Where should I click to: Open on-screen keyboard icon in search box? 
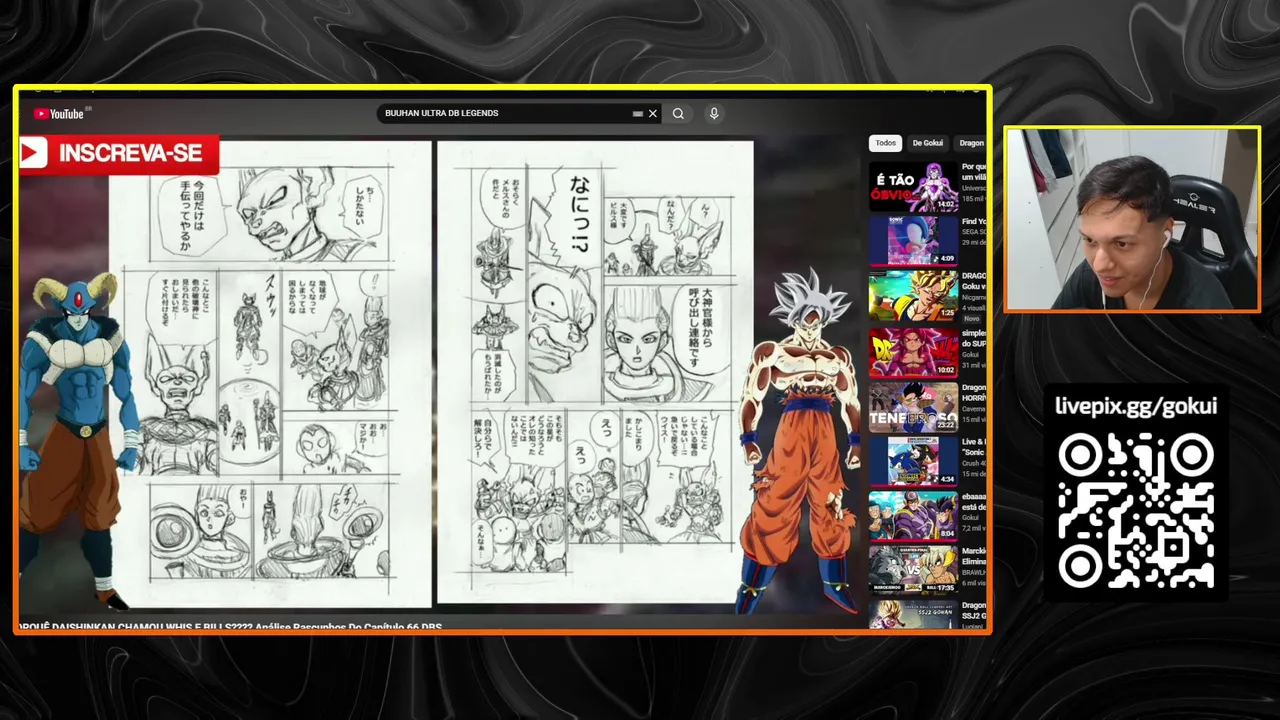638,114
